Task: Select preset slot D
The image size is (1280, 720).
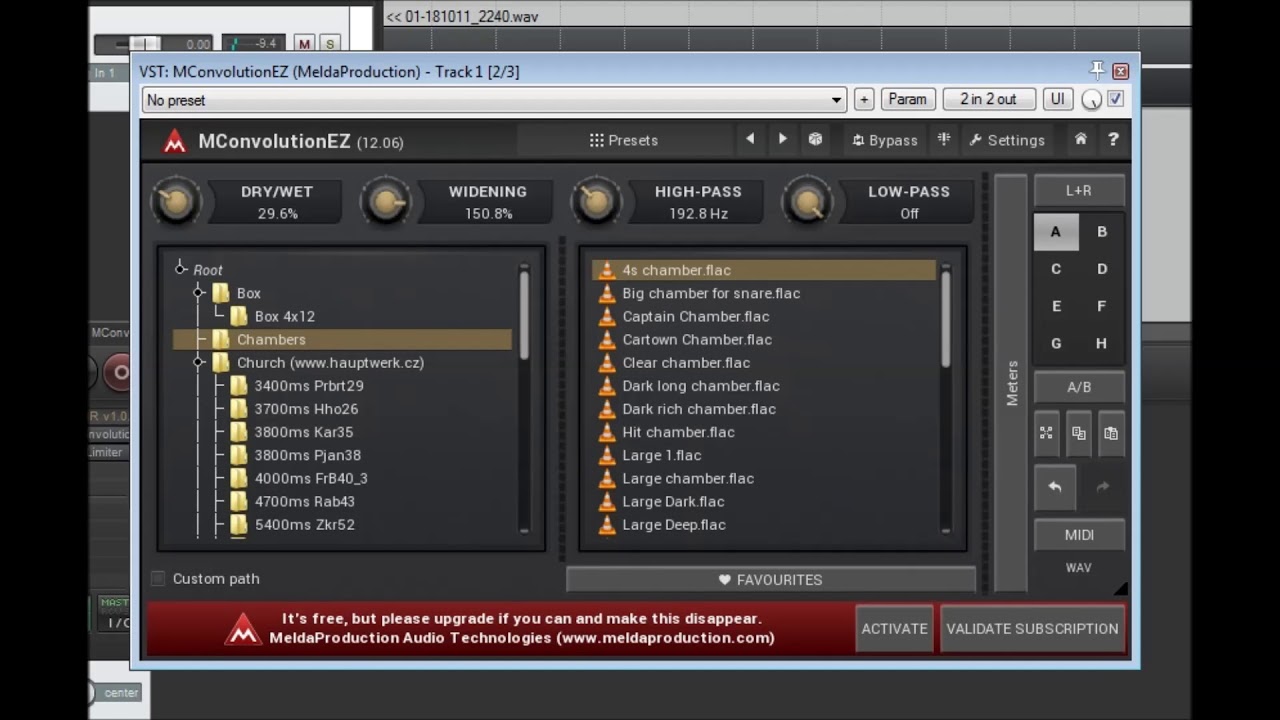Action: click(1102, 268)
